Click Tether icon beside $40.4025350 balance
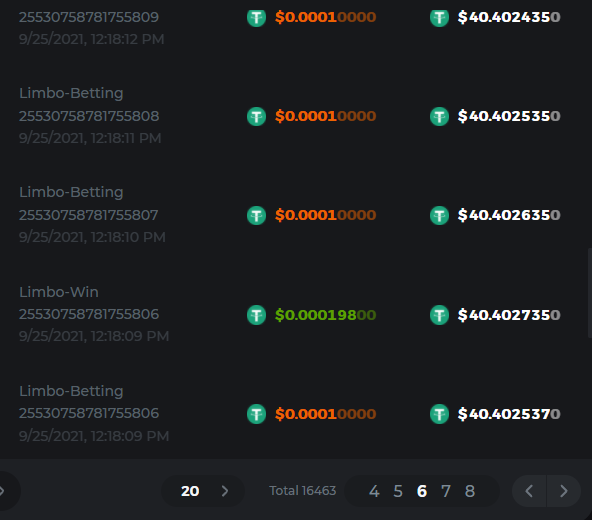Image resolution: width=592 pixels, height=520 pixels. point(439,116)
